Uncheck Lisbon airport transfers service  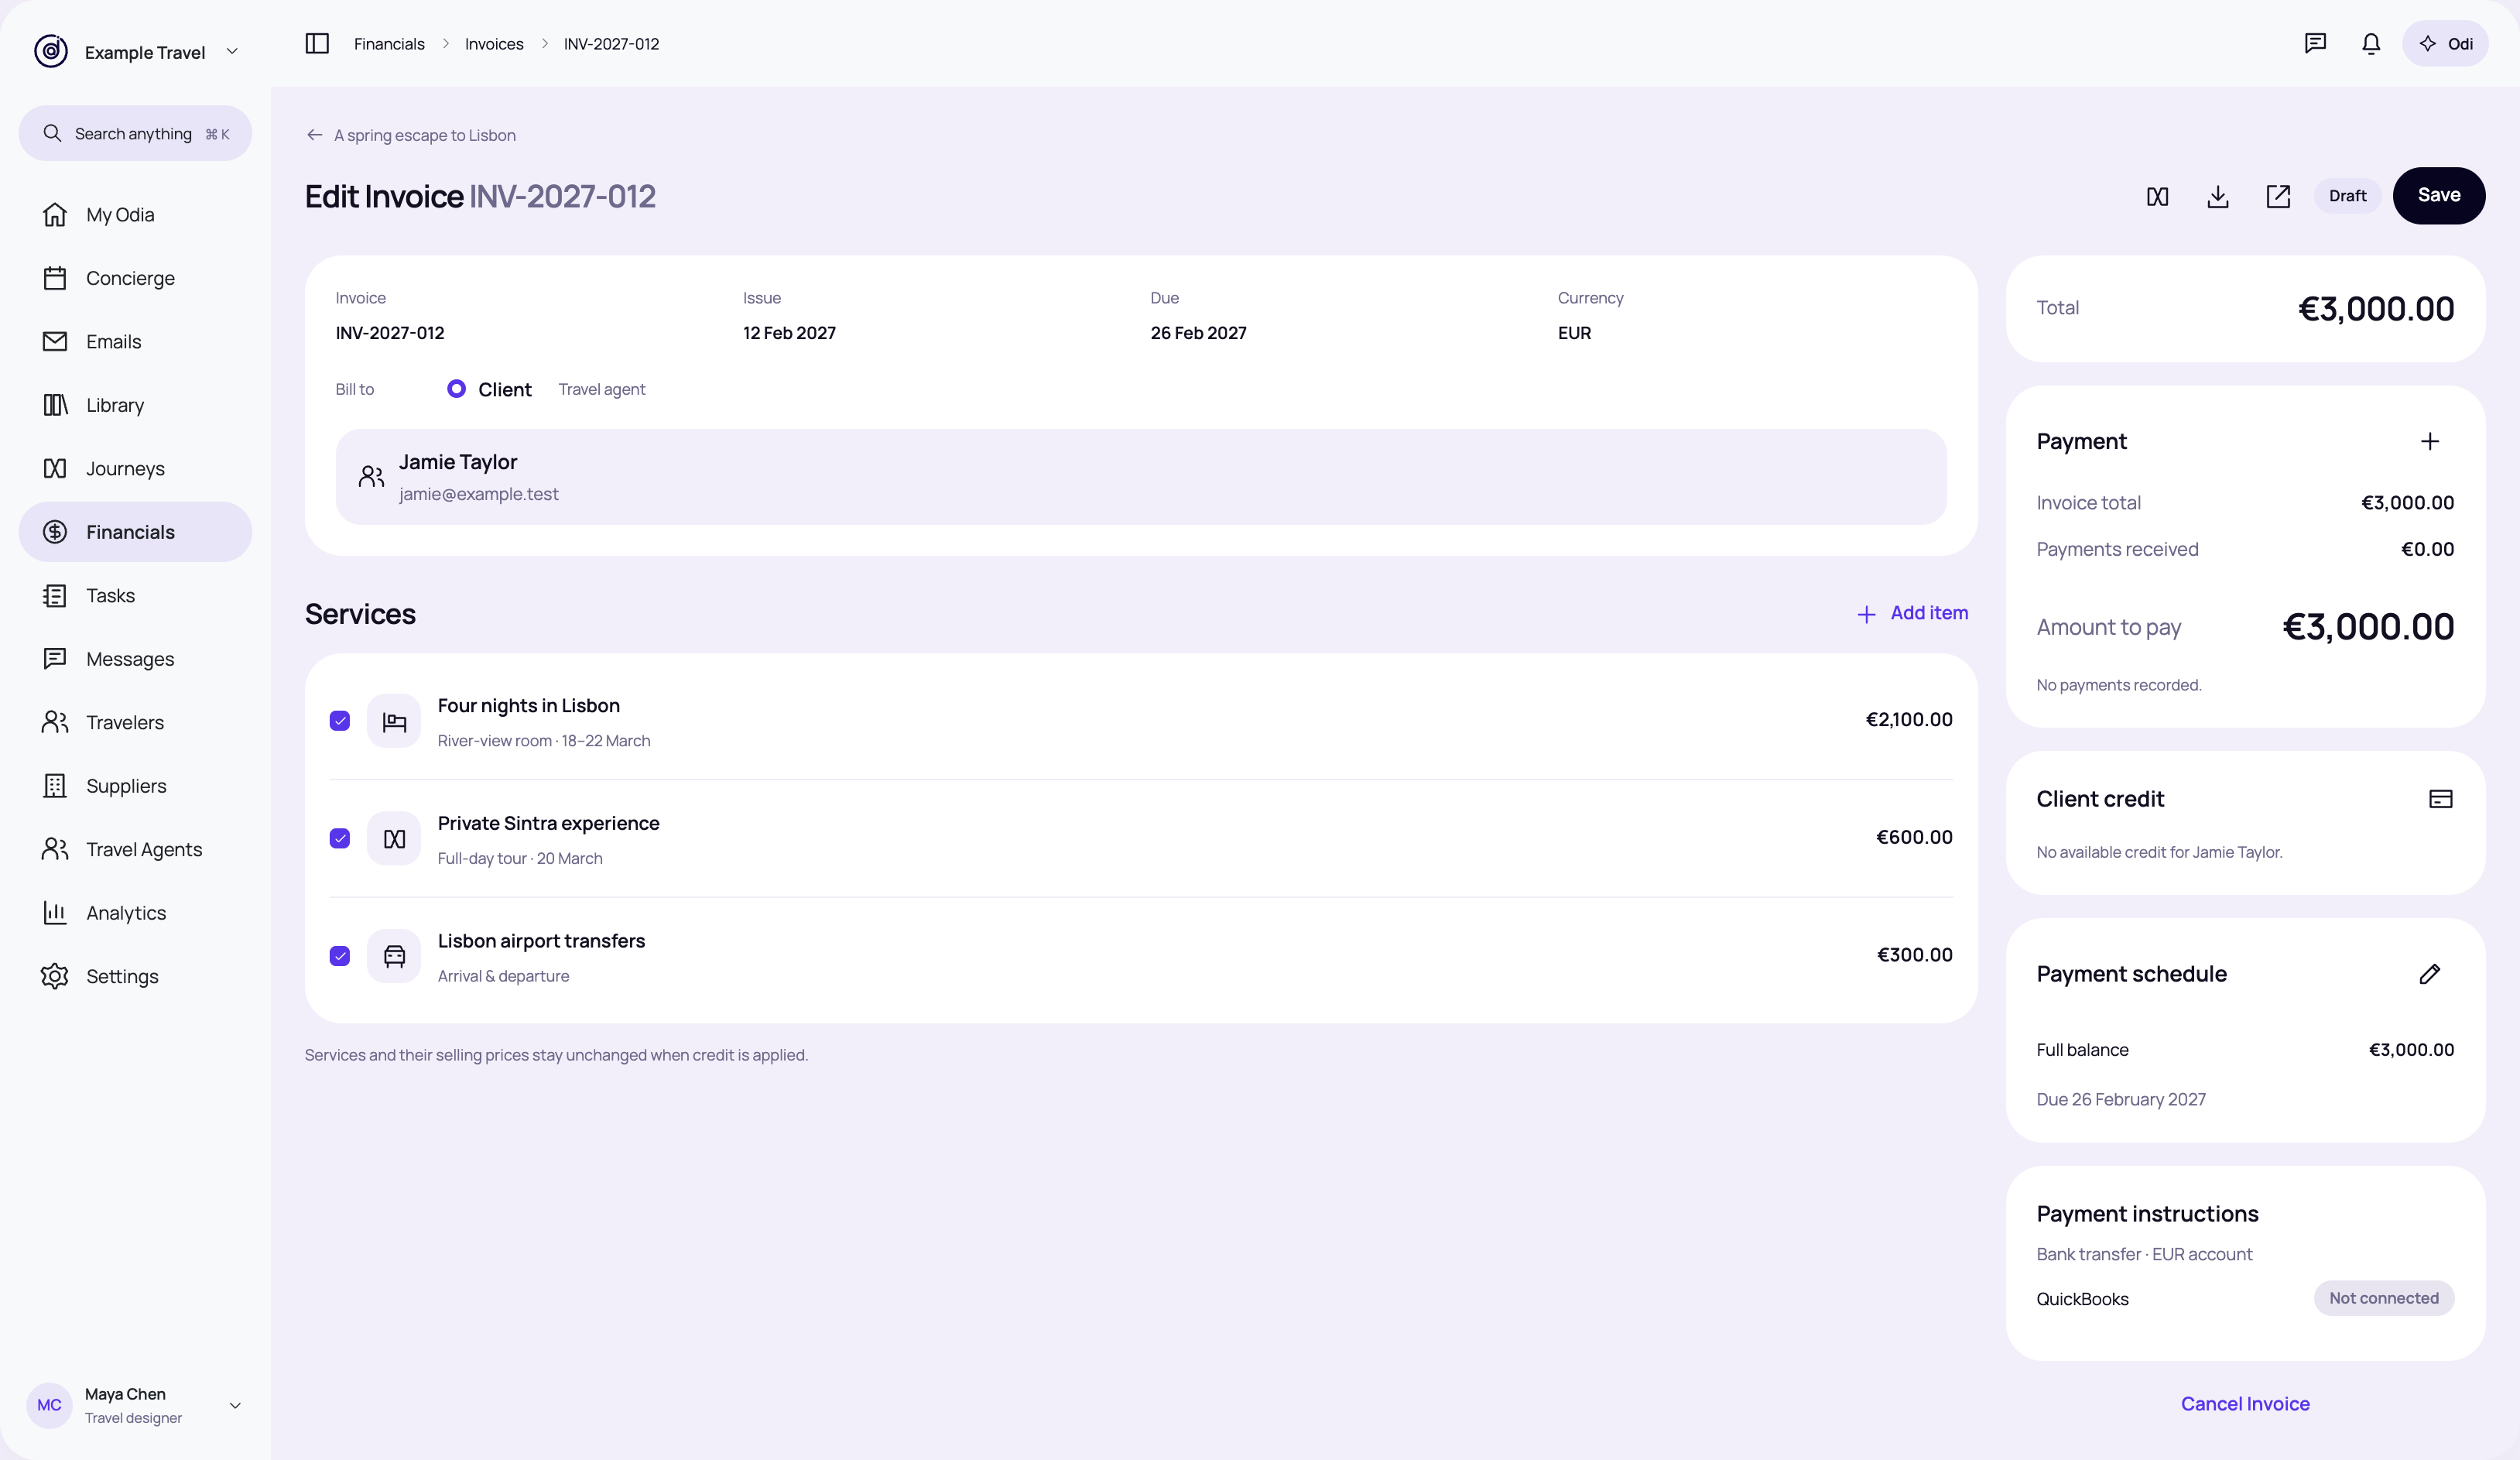pyautogui.click(x=340, y=956)
